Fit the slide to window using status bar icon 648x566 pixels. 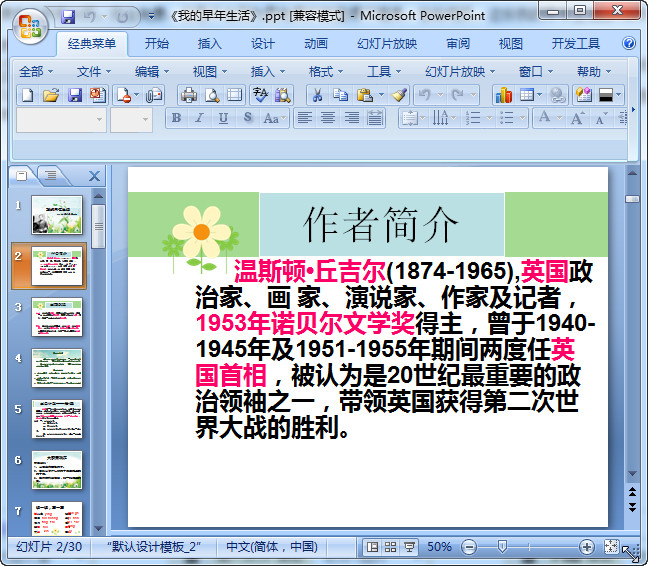click(612, 547)
